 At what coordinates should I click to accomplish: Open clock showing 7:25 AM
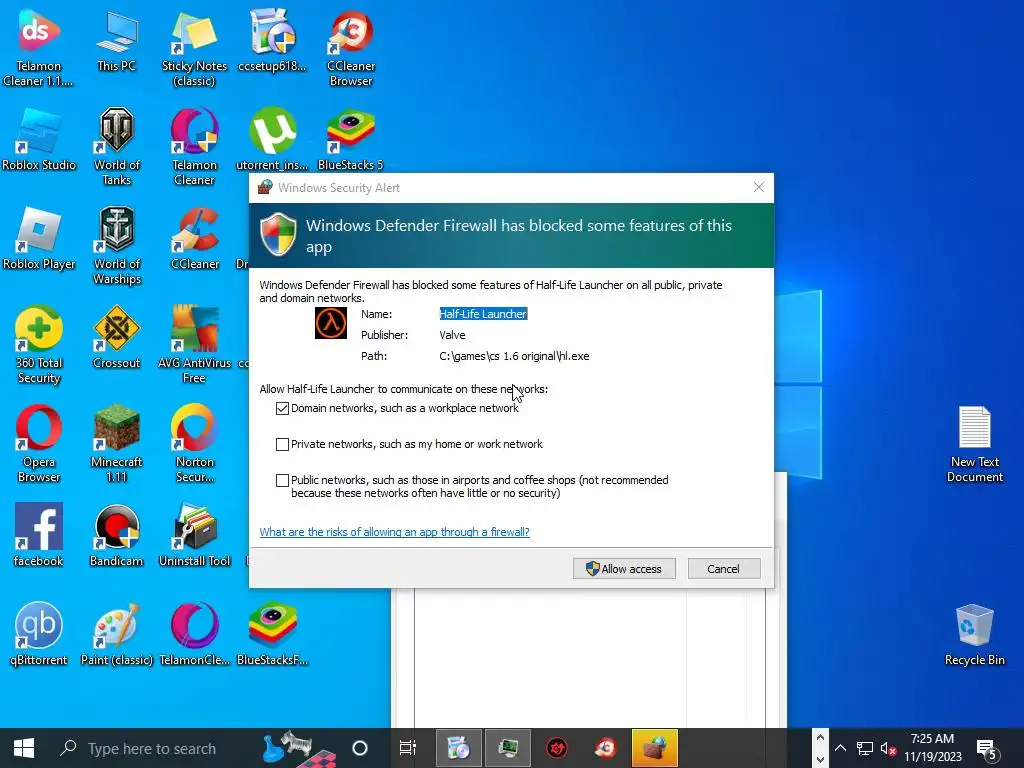(933, 748)
